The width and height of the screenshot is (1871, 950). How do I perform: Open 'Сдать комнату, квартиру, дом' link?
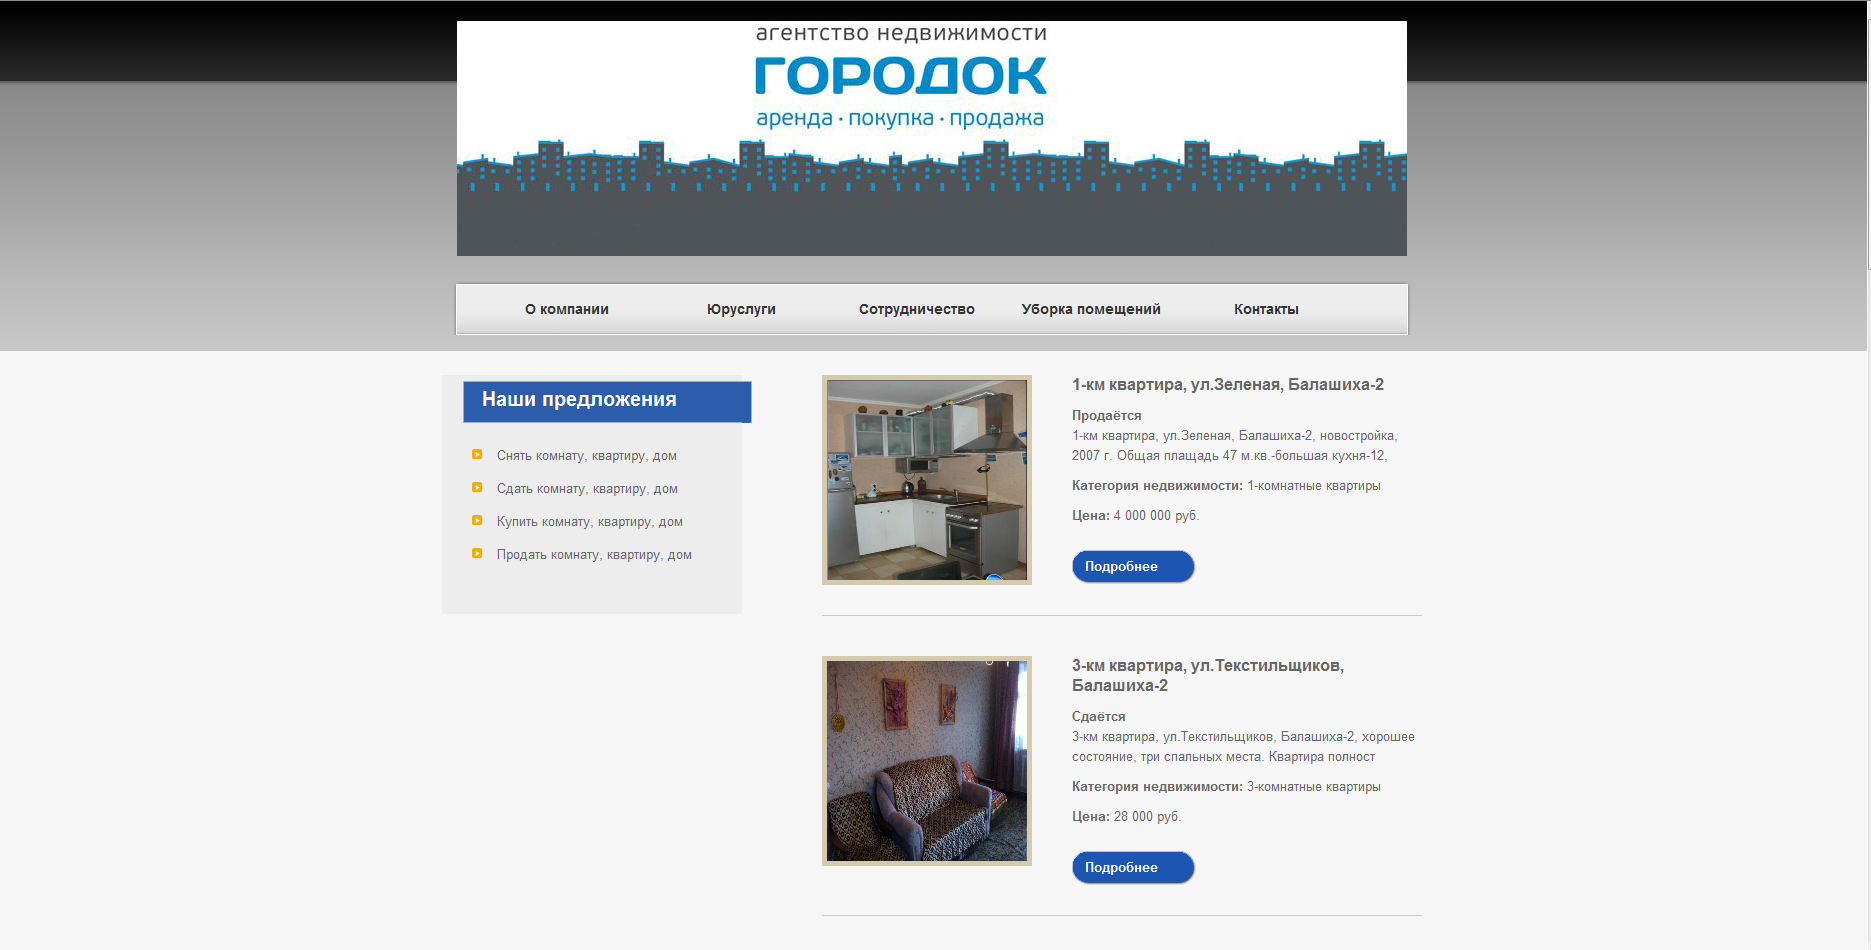coord(587,489)
